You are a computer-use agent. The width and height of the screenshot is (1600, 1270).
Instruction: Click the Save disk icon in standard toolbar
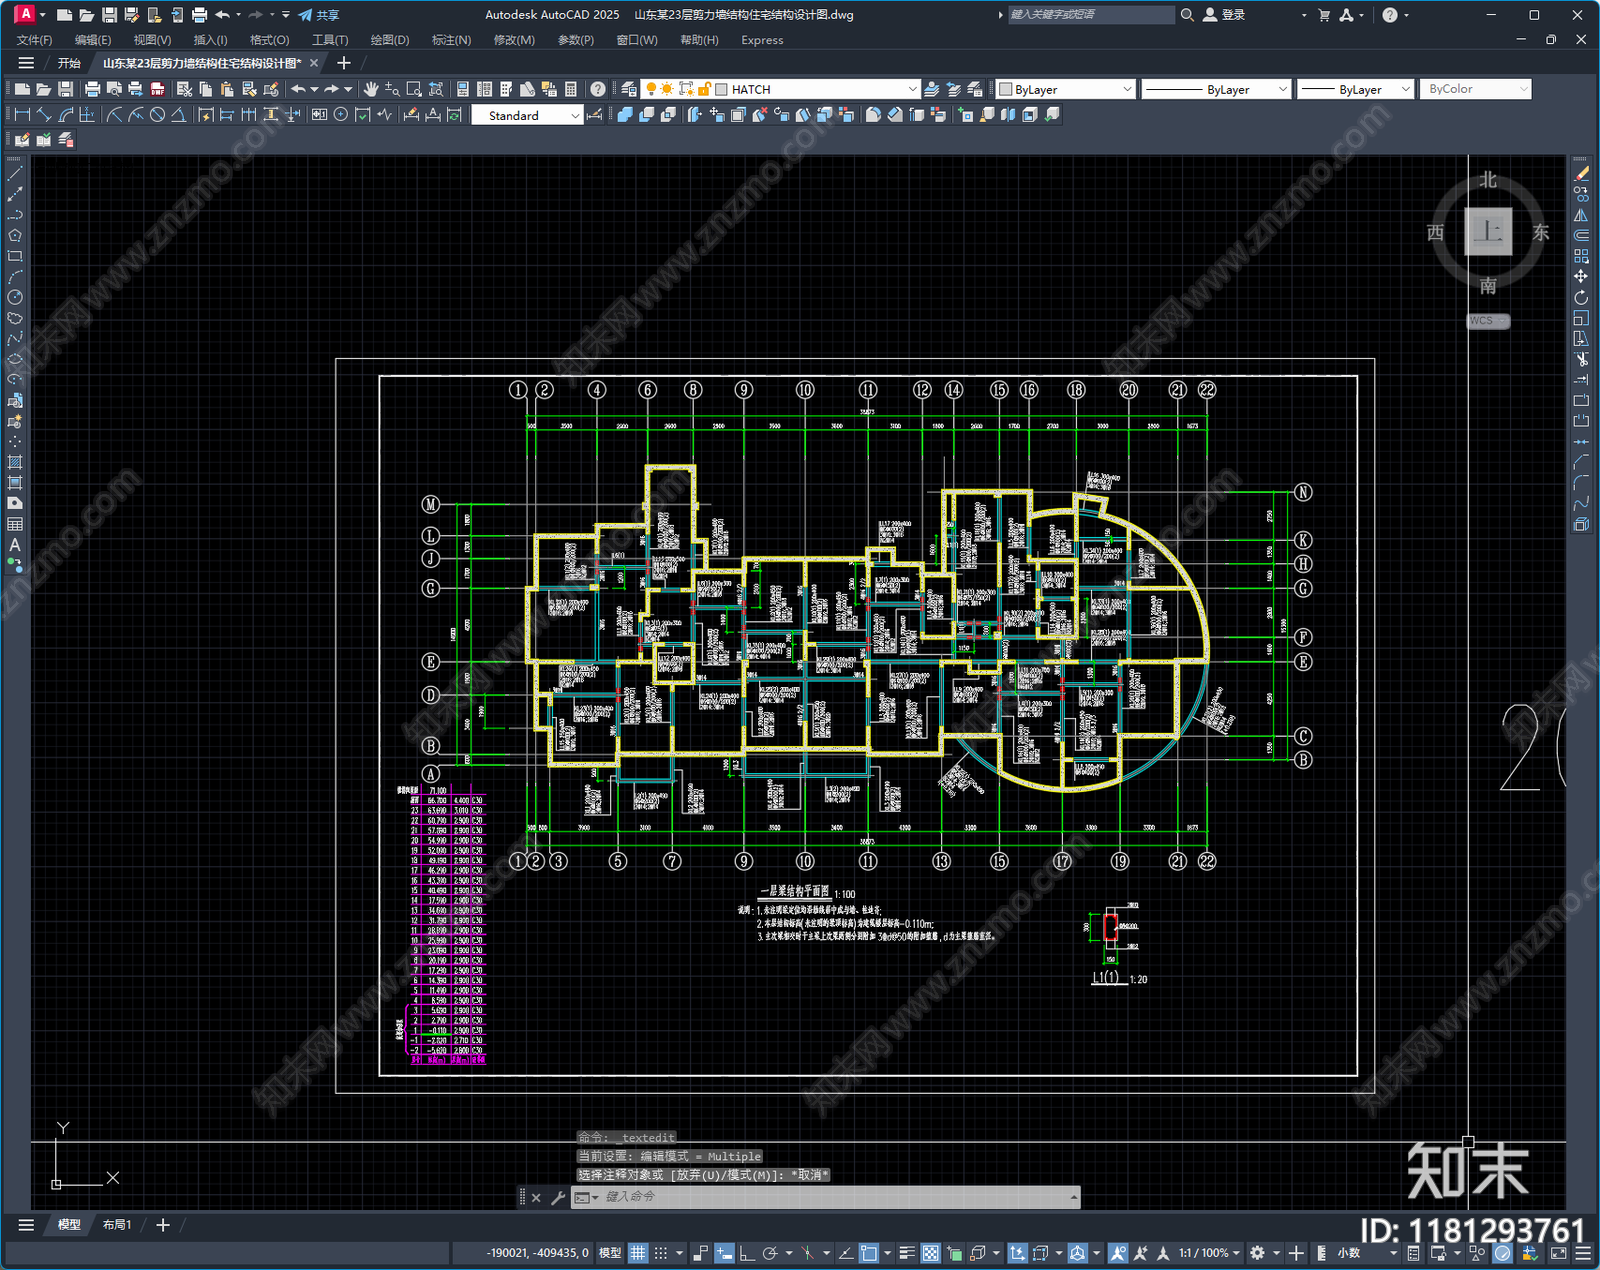click(65, 89)
